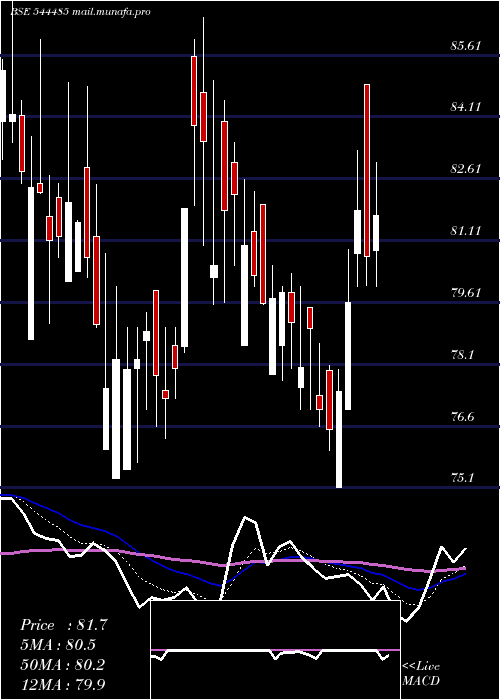The image size is (500, 700).
Task: Click the 5MA : 80.5 readout
Action: (58, 645)
